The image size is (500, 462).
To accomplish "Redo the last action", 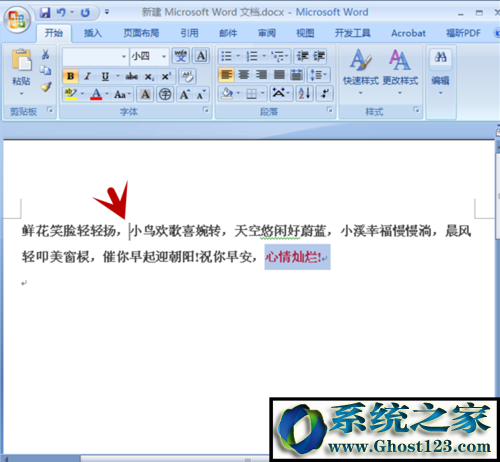I will click(85, 13).
